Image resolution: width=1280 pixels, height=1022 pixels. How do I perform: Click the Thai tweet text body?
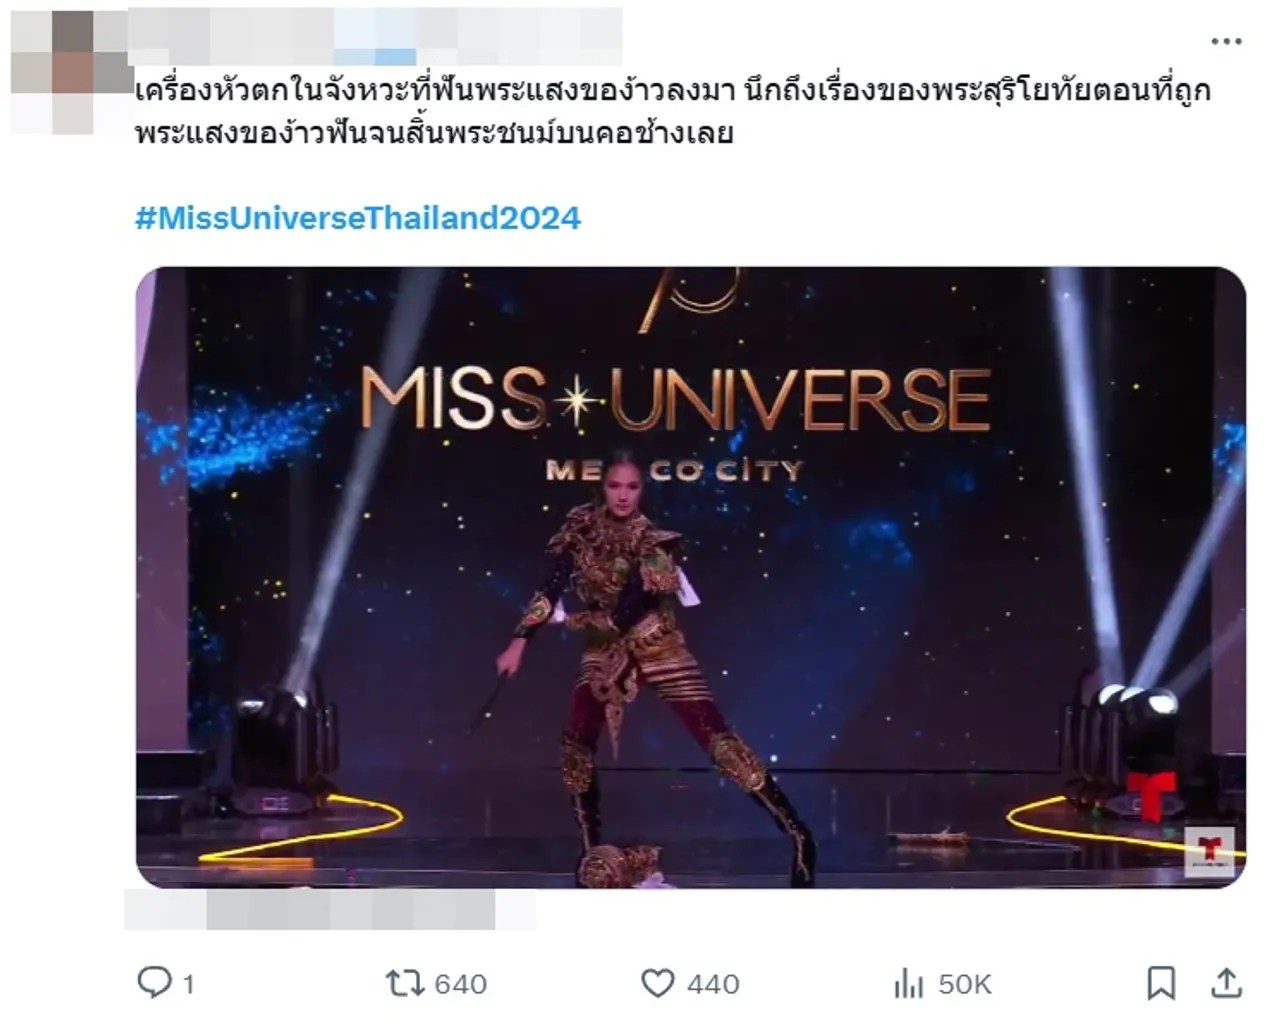(x=673, y=112)
